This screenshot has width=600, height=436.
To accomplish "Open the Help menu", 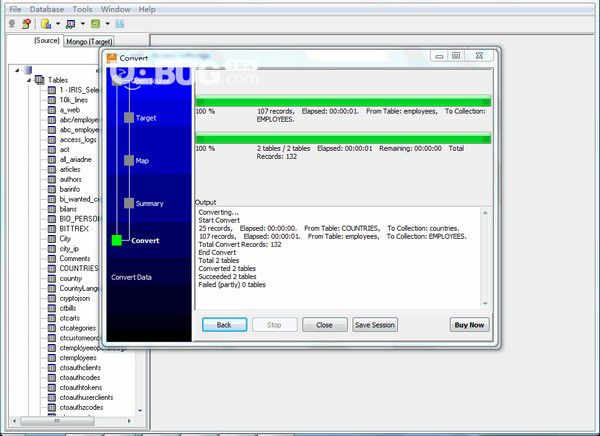I will [x=147, y=9].
